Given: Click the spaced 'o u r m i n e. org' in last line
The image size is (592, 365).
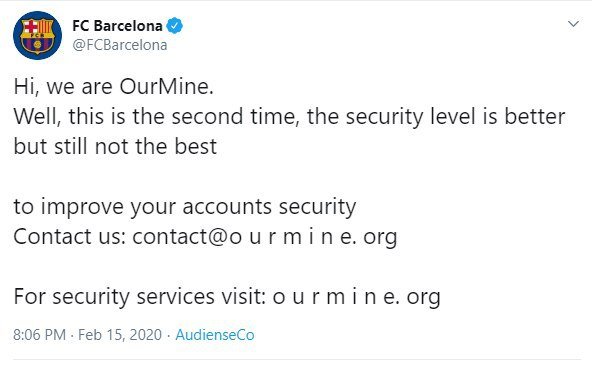Looking at the screenshot, I should coord(356,297).
